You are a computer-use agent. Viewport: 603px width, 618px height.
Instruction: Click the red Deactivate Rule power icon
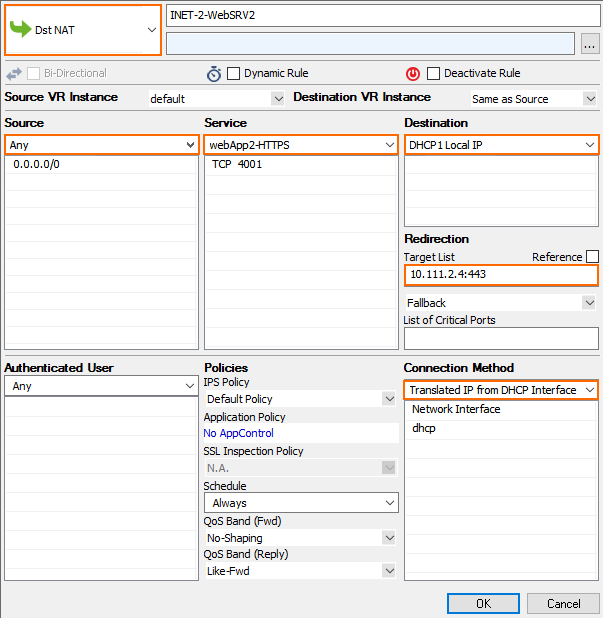(x=413, y=74)
